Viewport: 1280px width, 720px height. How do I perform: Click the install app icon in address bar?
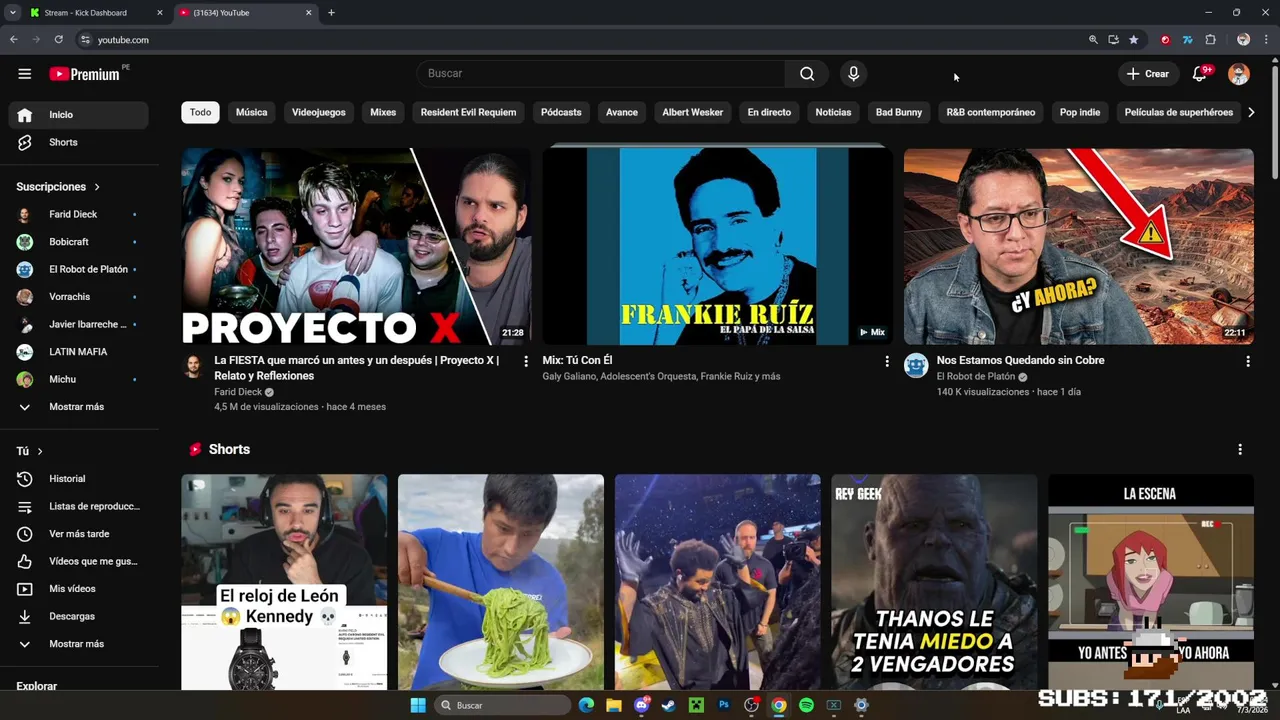click(x=1113, y=40)
